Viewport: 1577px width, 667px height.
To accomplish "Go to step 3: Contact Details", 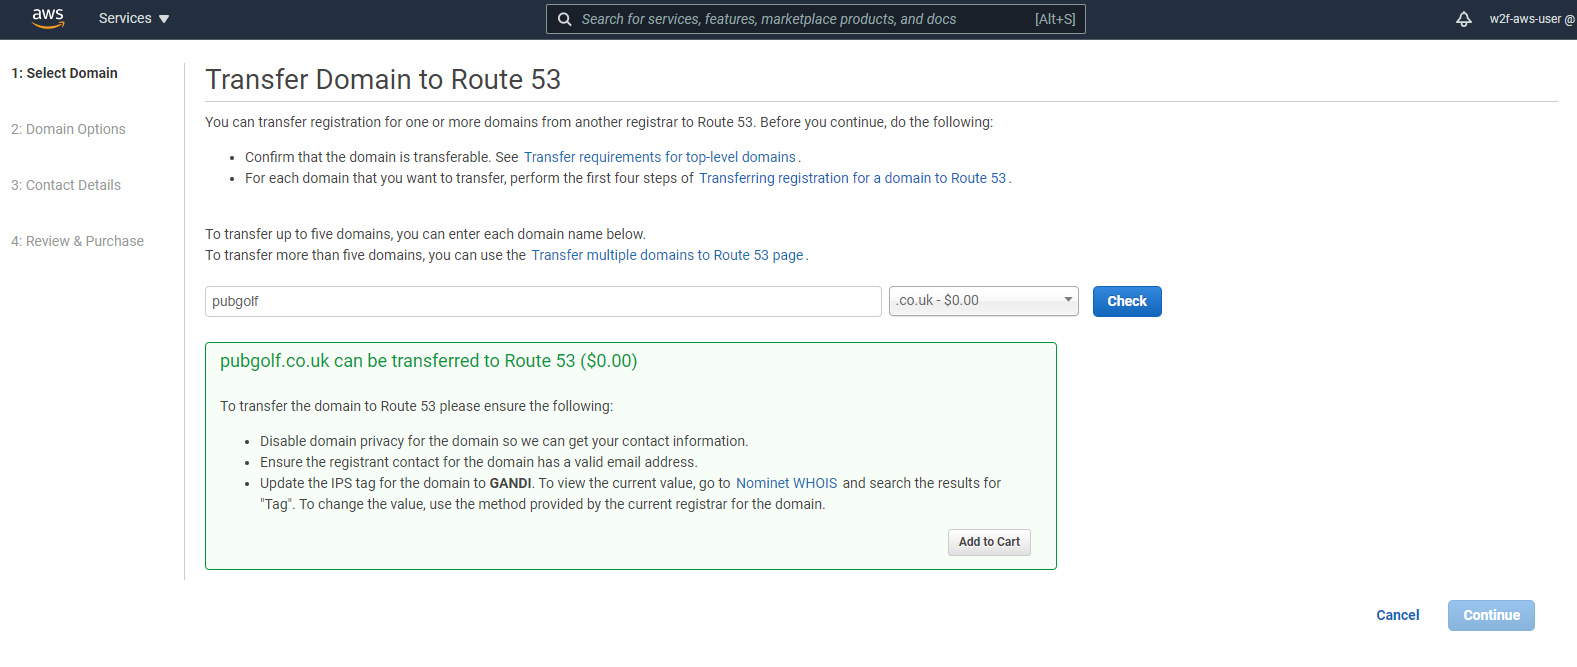I will tap(66, 185).
